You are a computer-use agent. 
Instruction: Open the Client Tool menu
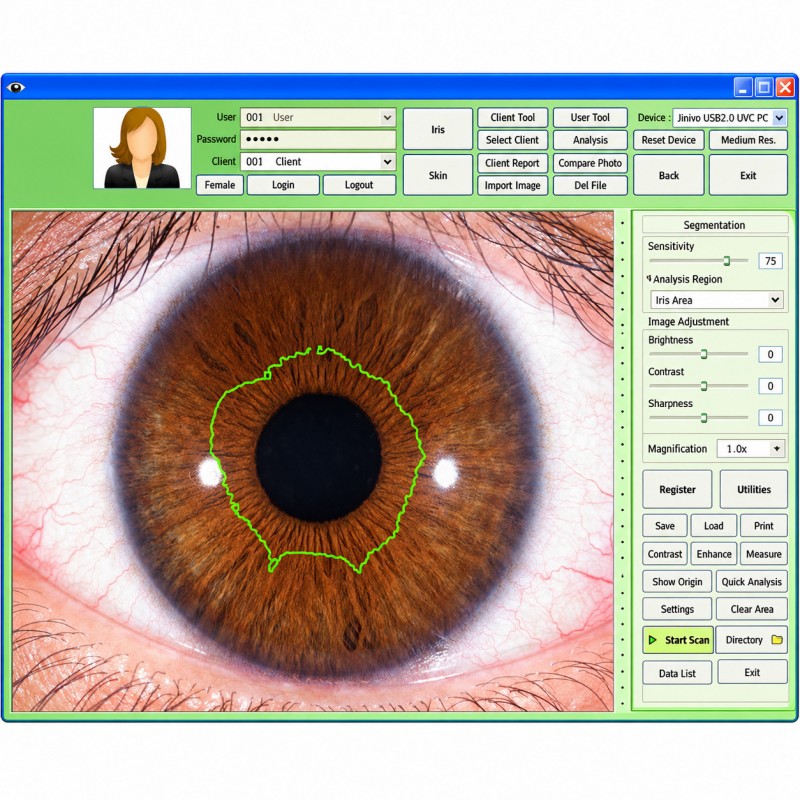click(x=513, y=117)
